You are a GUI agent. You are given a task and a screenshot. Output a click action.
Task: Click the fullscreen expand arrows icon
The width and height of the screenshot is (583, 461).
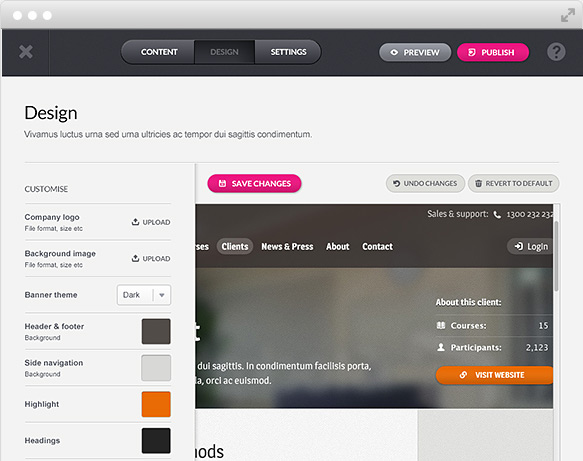(568, 15)
